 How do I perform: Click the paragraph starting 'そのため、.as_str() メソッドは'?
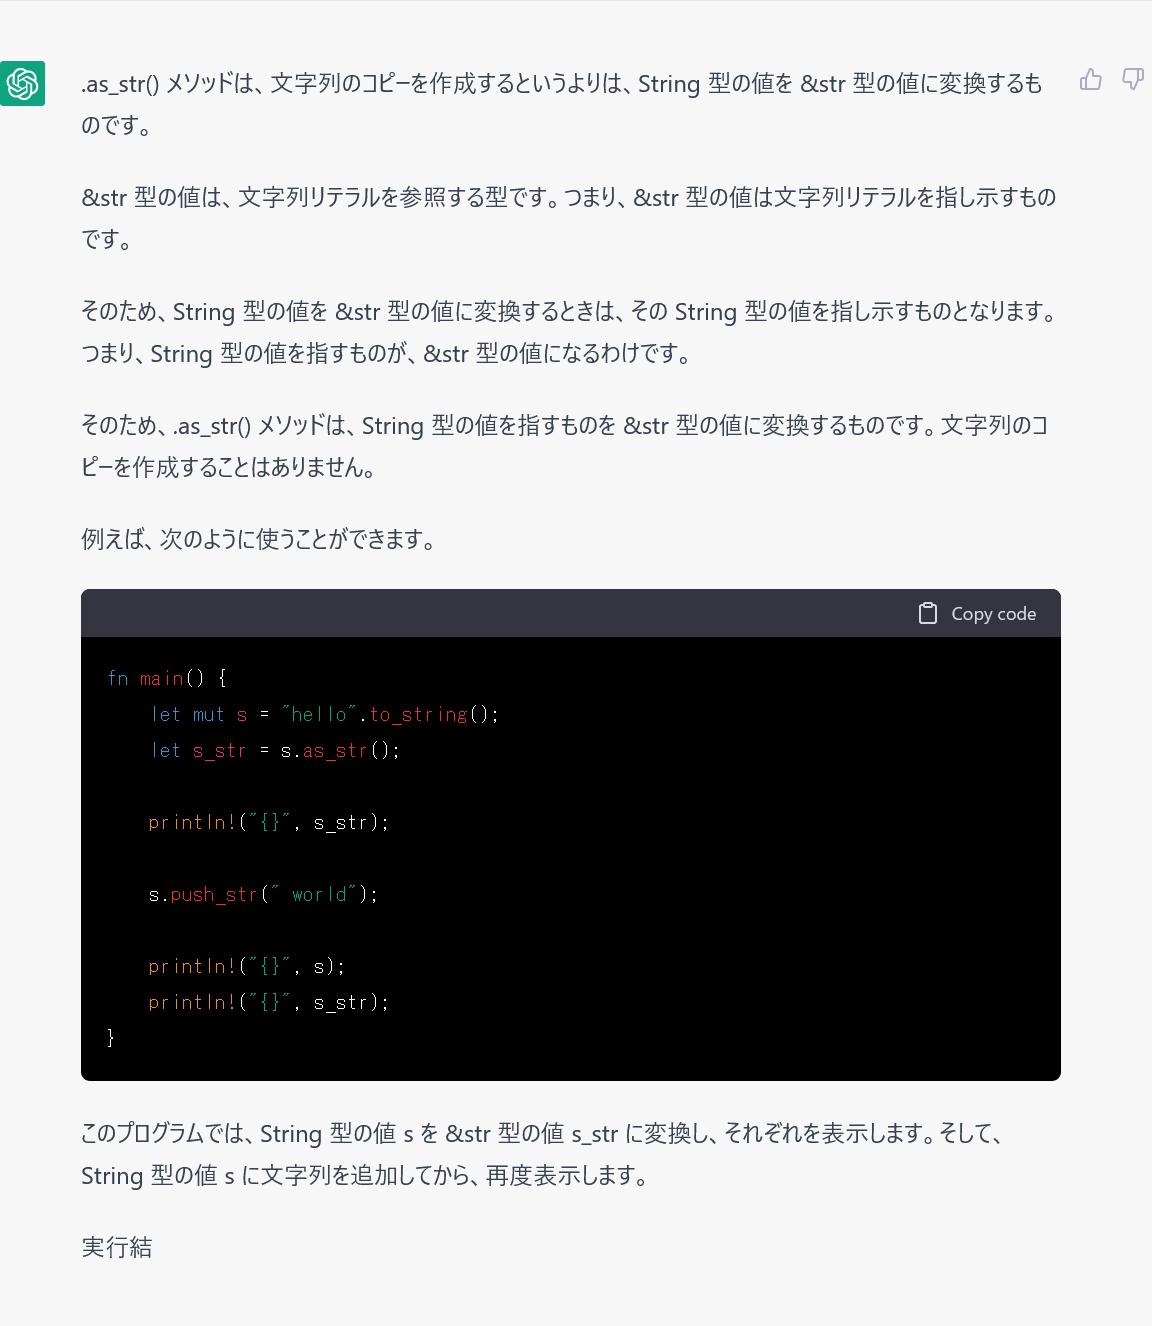566,446
